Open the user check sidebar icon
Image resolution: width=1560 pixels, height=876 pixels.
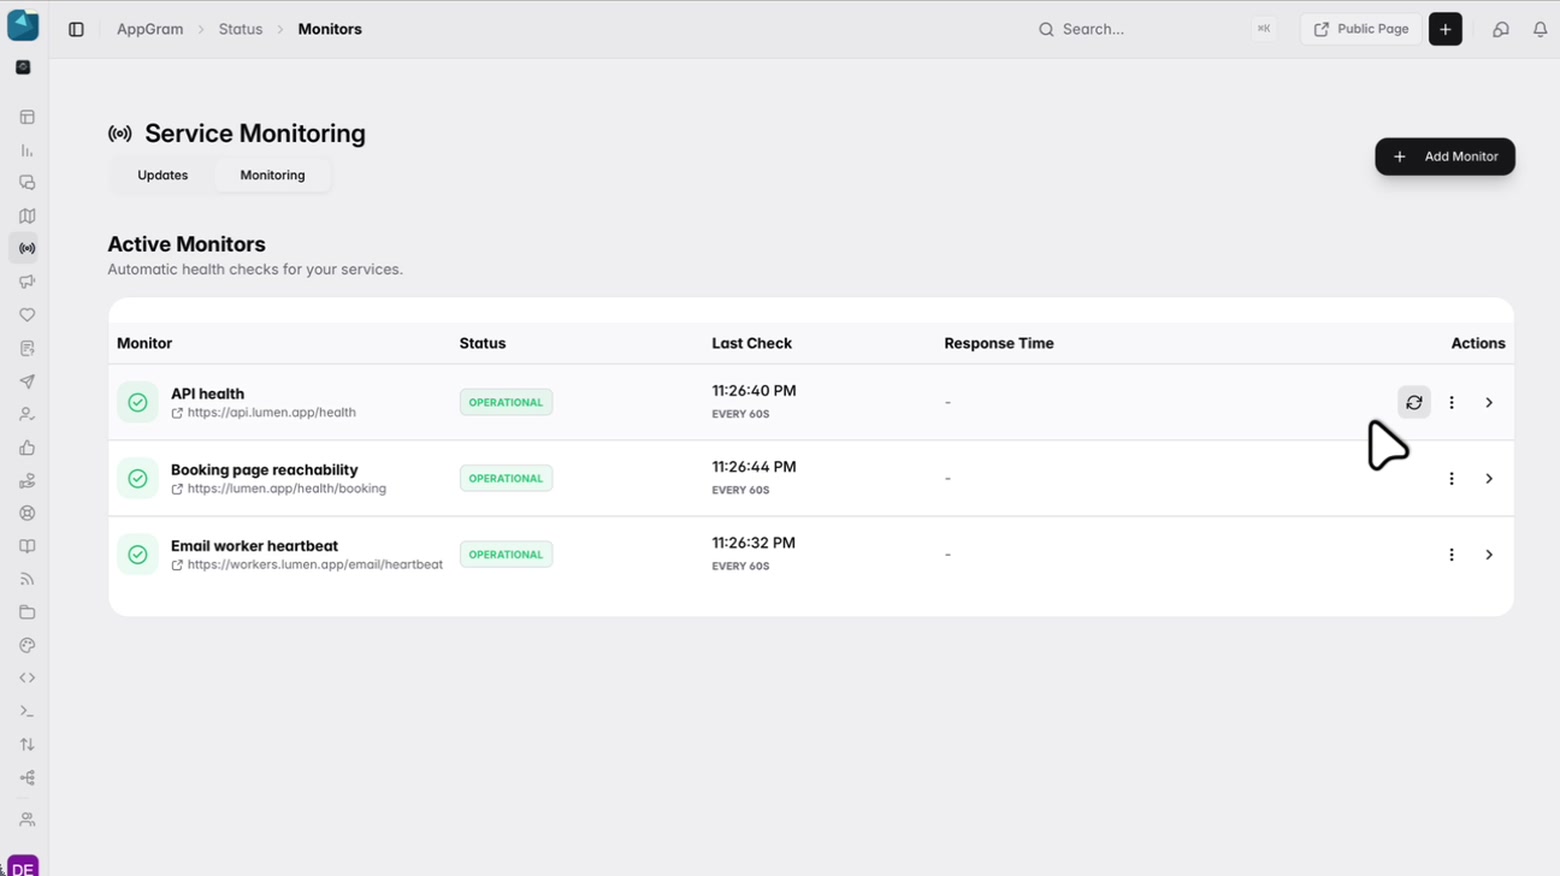tap(27, 414)
